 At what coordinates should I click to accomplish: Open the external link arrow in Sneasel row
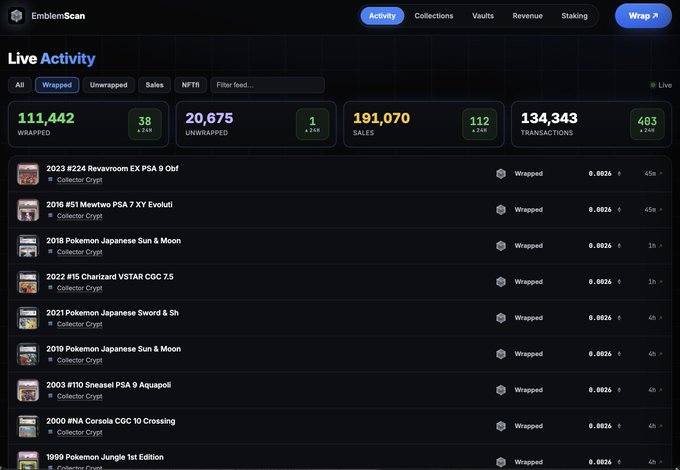pos(661,389)
